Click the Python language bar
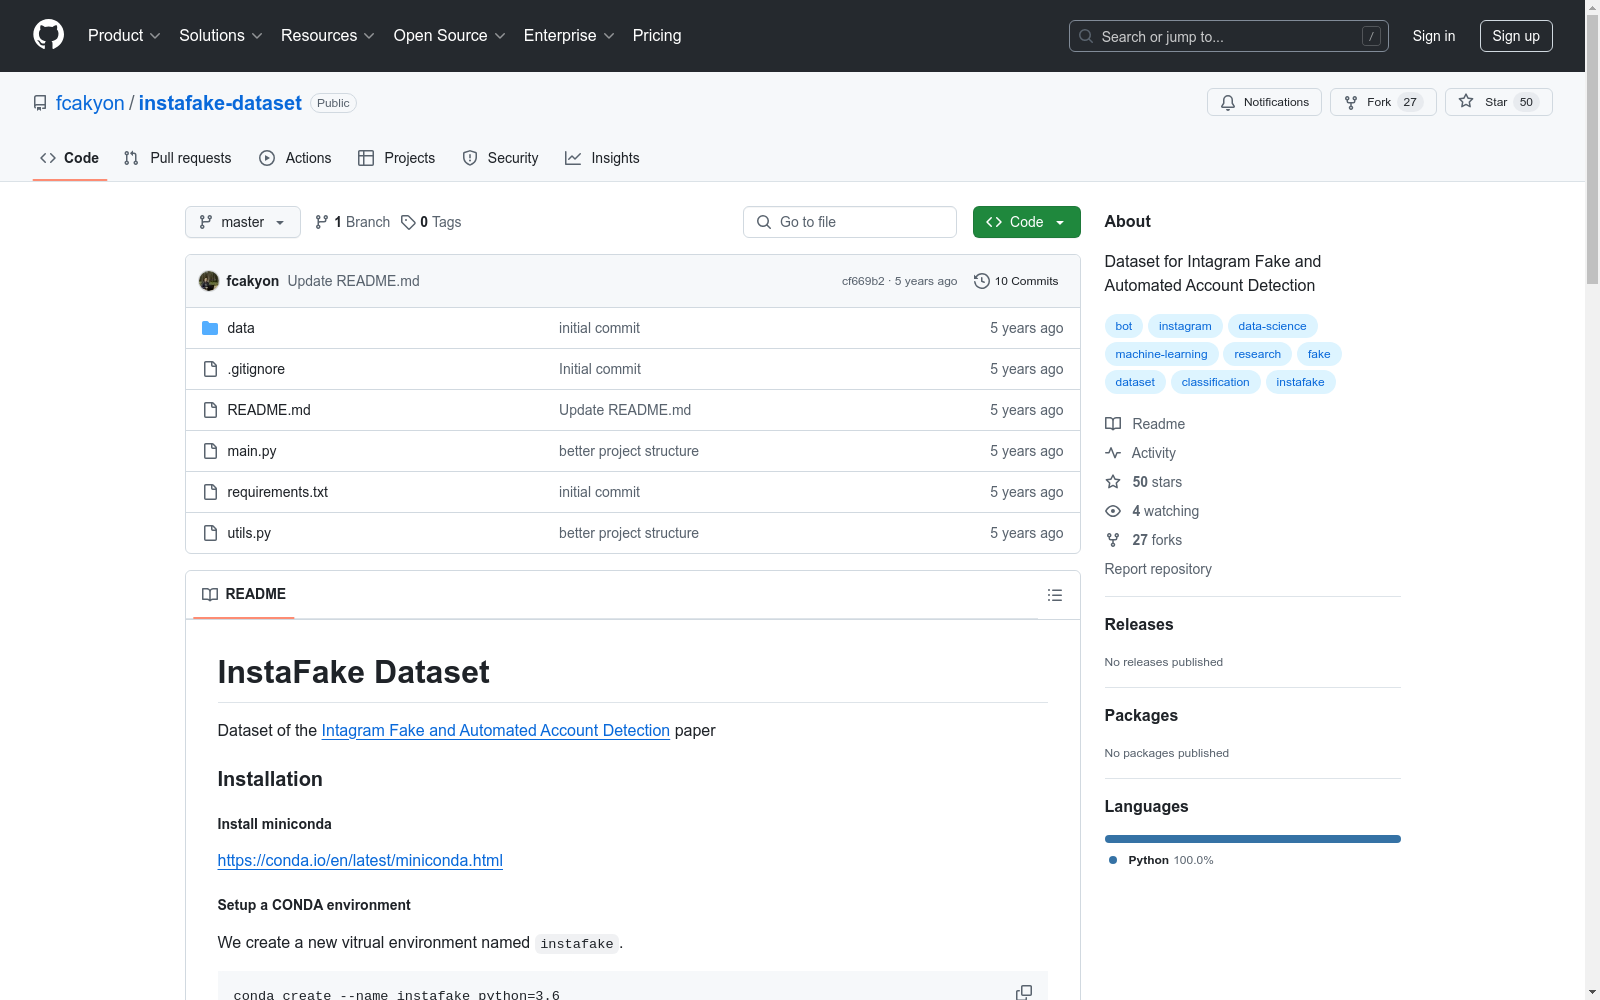Viewport: 1600px width, 1000px height. [1253, 839]
